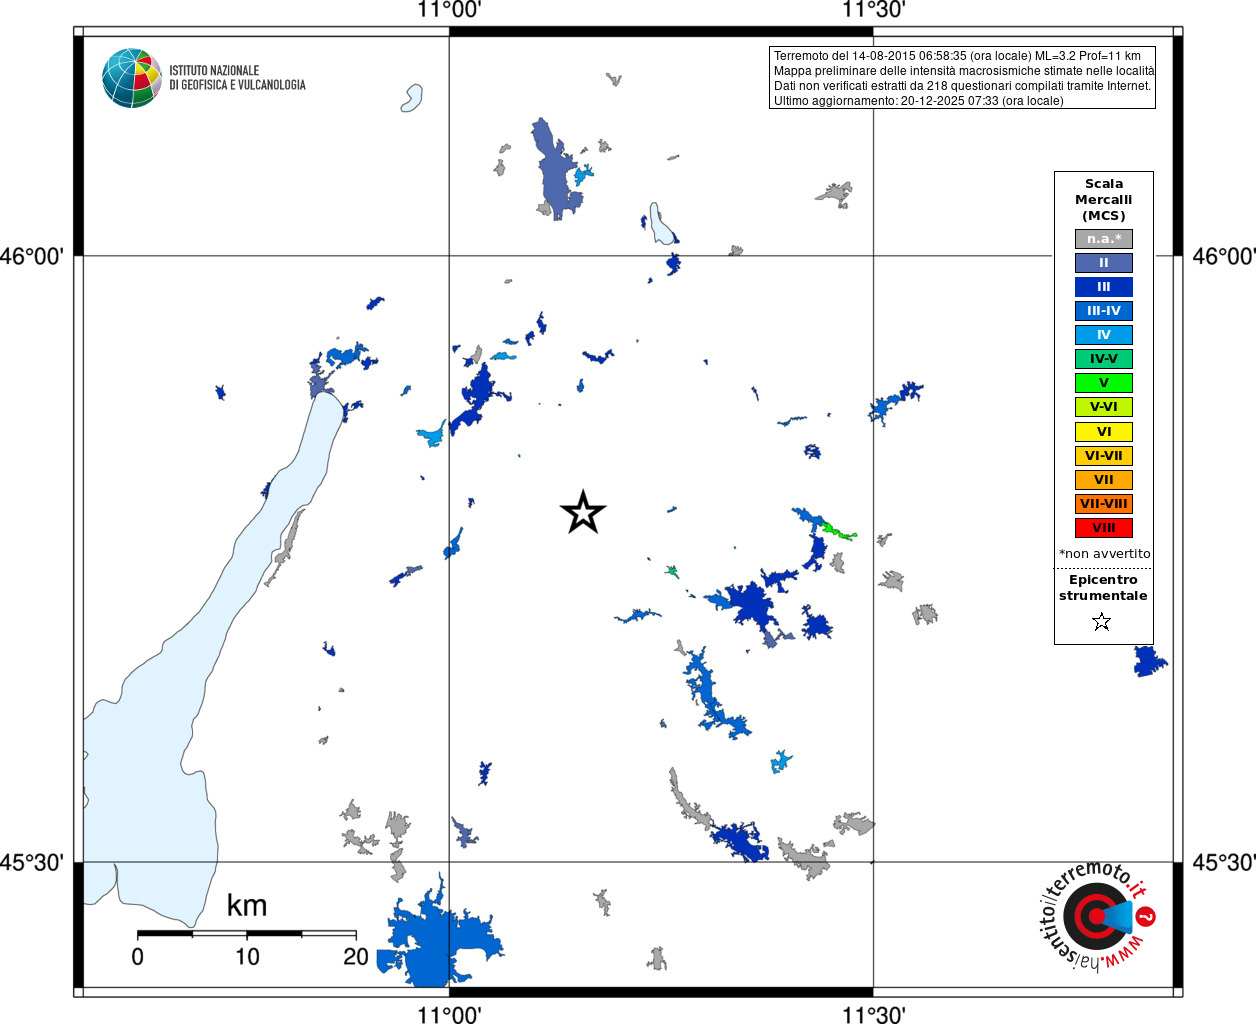Screen dimensions: 1256x1024
Task: Click the Ultimo aggiornamento line
Action: (918, 101)
